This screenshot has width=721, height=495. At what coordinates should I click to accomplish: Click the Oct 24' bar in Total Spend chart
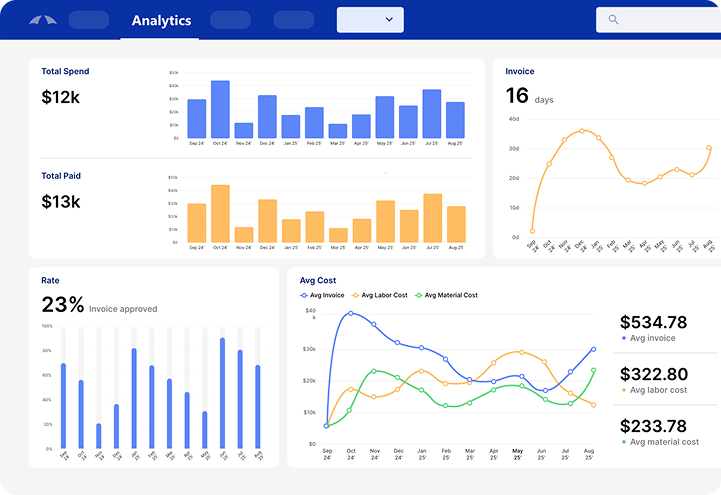pyautogui.click(x=220, y=110)
